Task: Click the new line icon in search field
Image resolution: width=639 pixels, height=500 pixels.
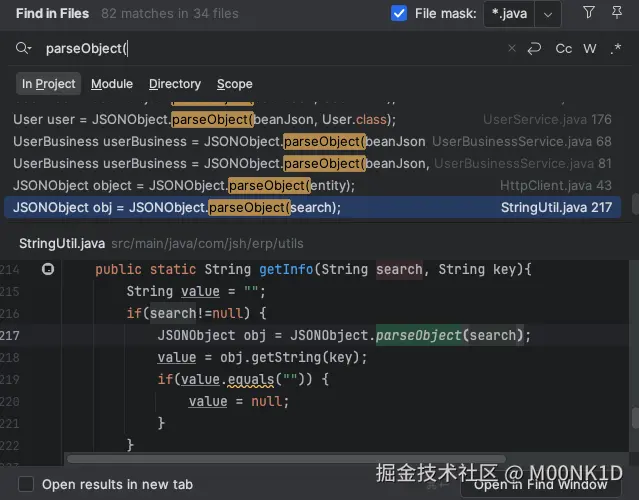Action: [534, 48]
